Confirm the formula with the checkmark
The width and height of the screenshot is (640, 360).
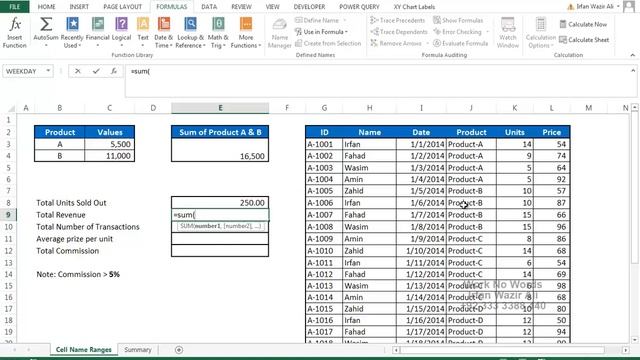click(x=96, y=71)
